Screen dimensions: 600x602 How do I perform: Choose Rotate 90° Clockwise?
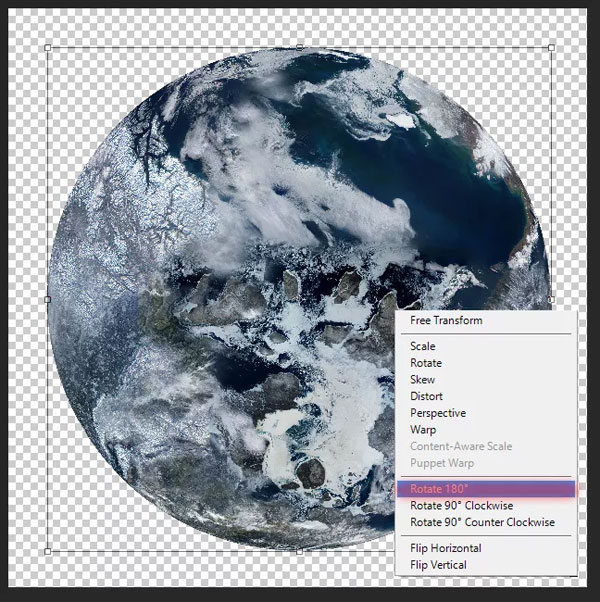(x=486, y=506)
